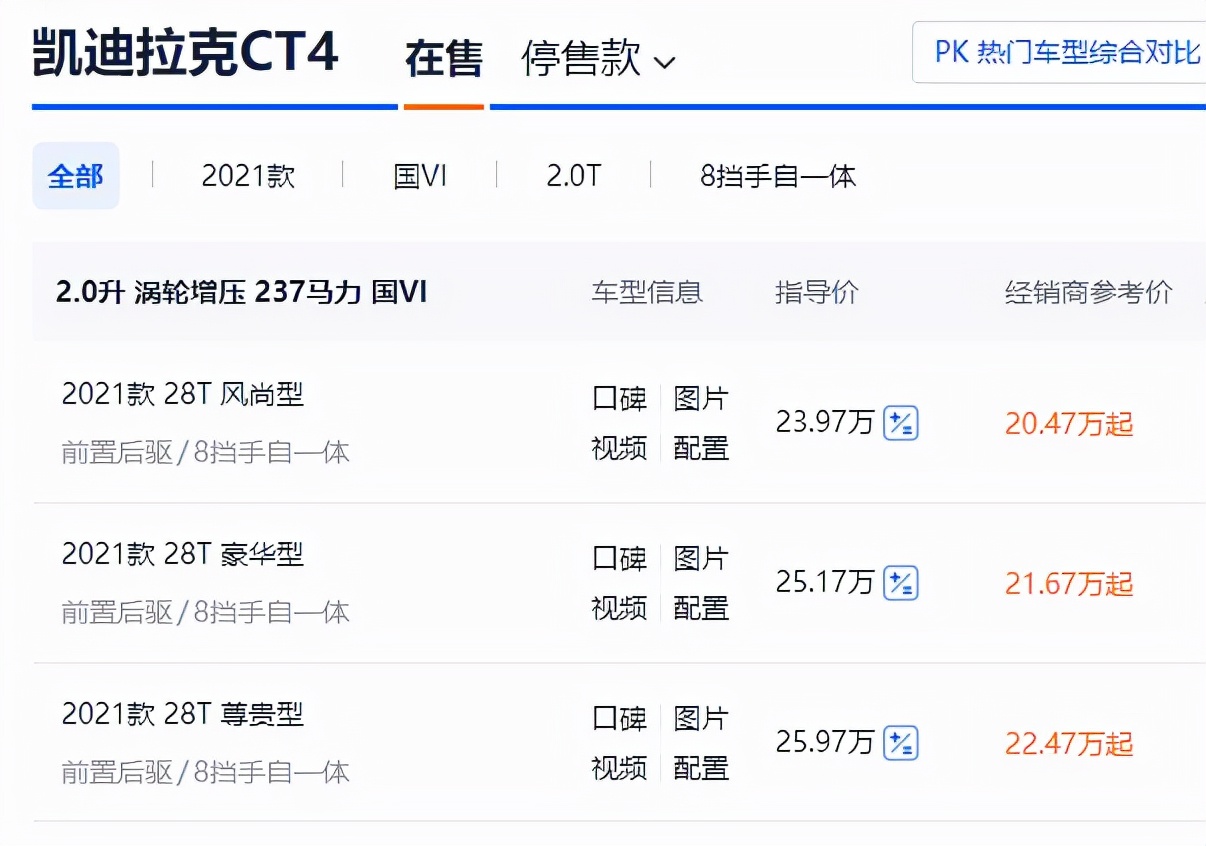Click 前置后驱/8挡手自一体 under 尊贵型

(x=206, y=771)
